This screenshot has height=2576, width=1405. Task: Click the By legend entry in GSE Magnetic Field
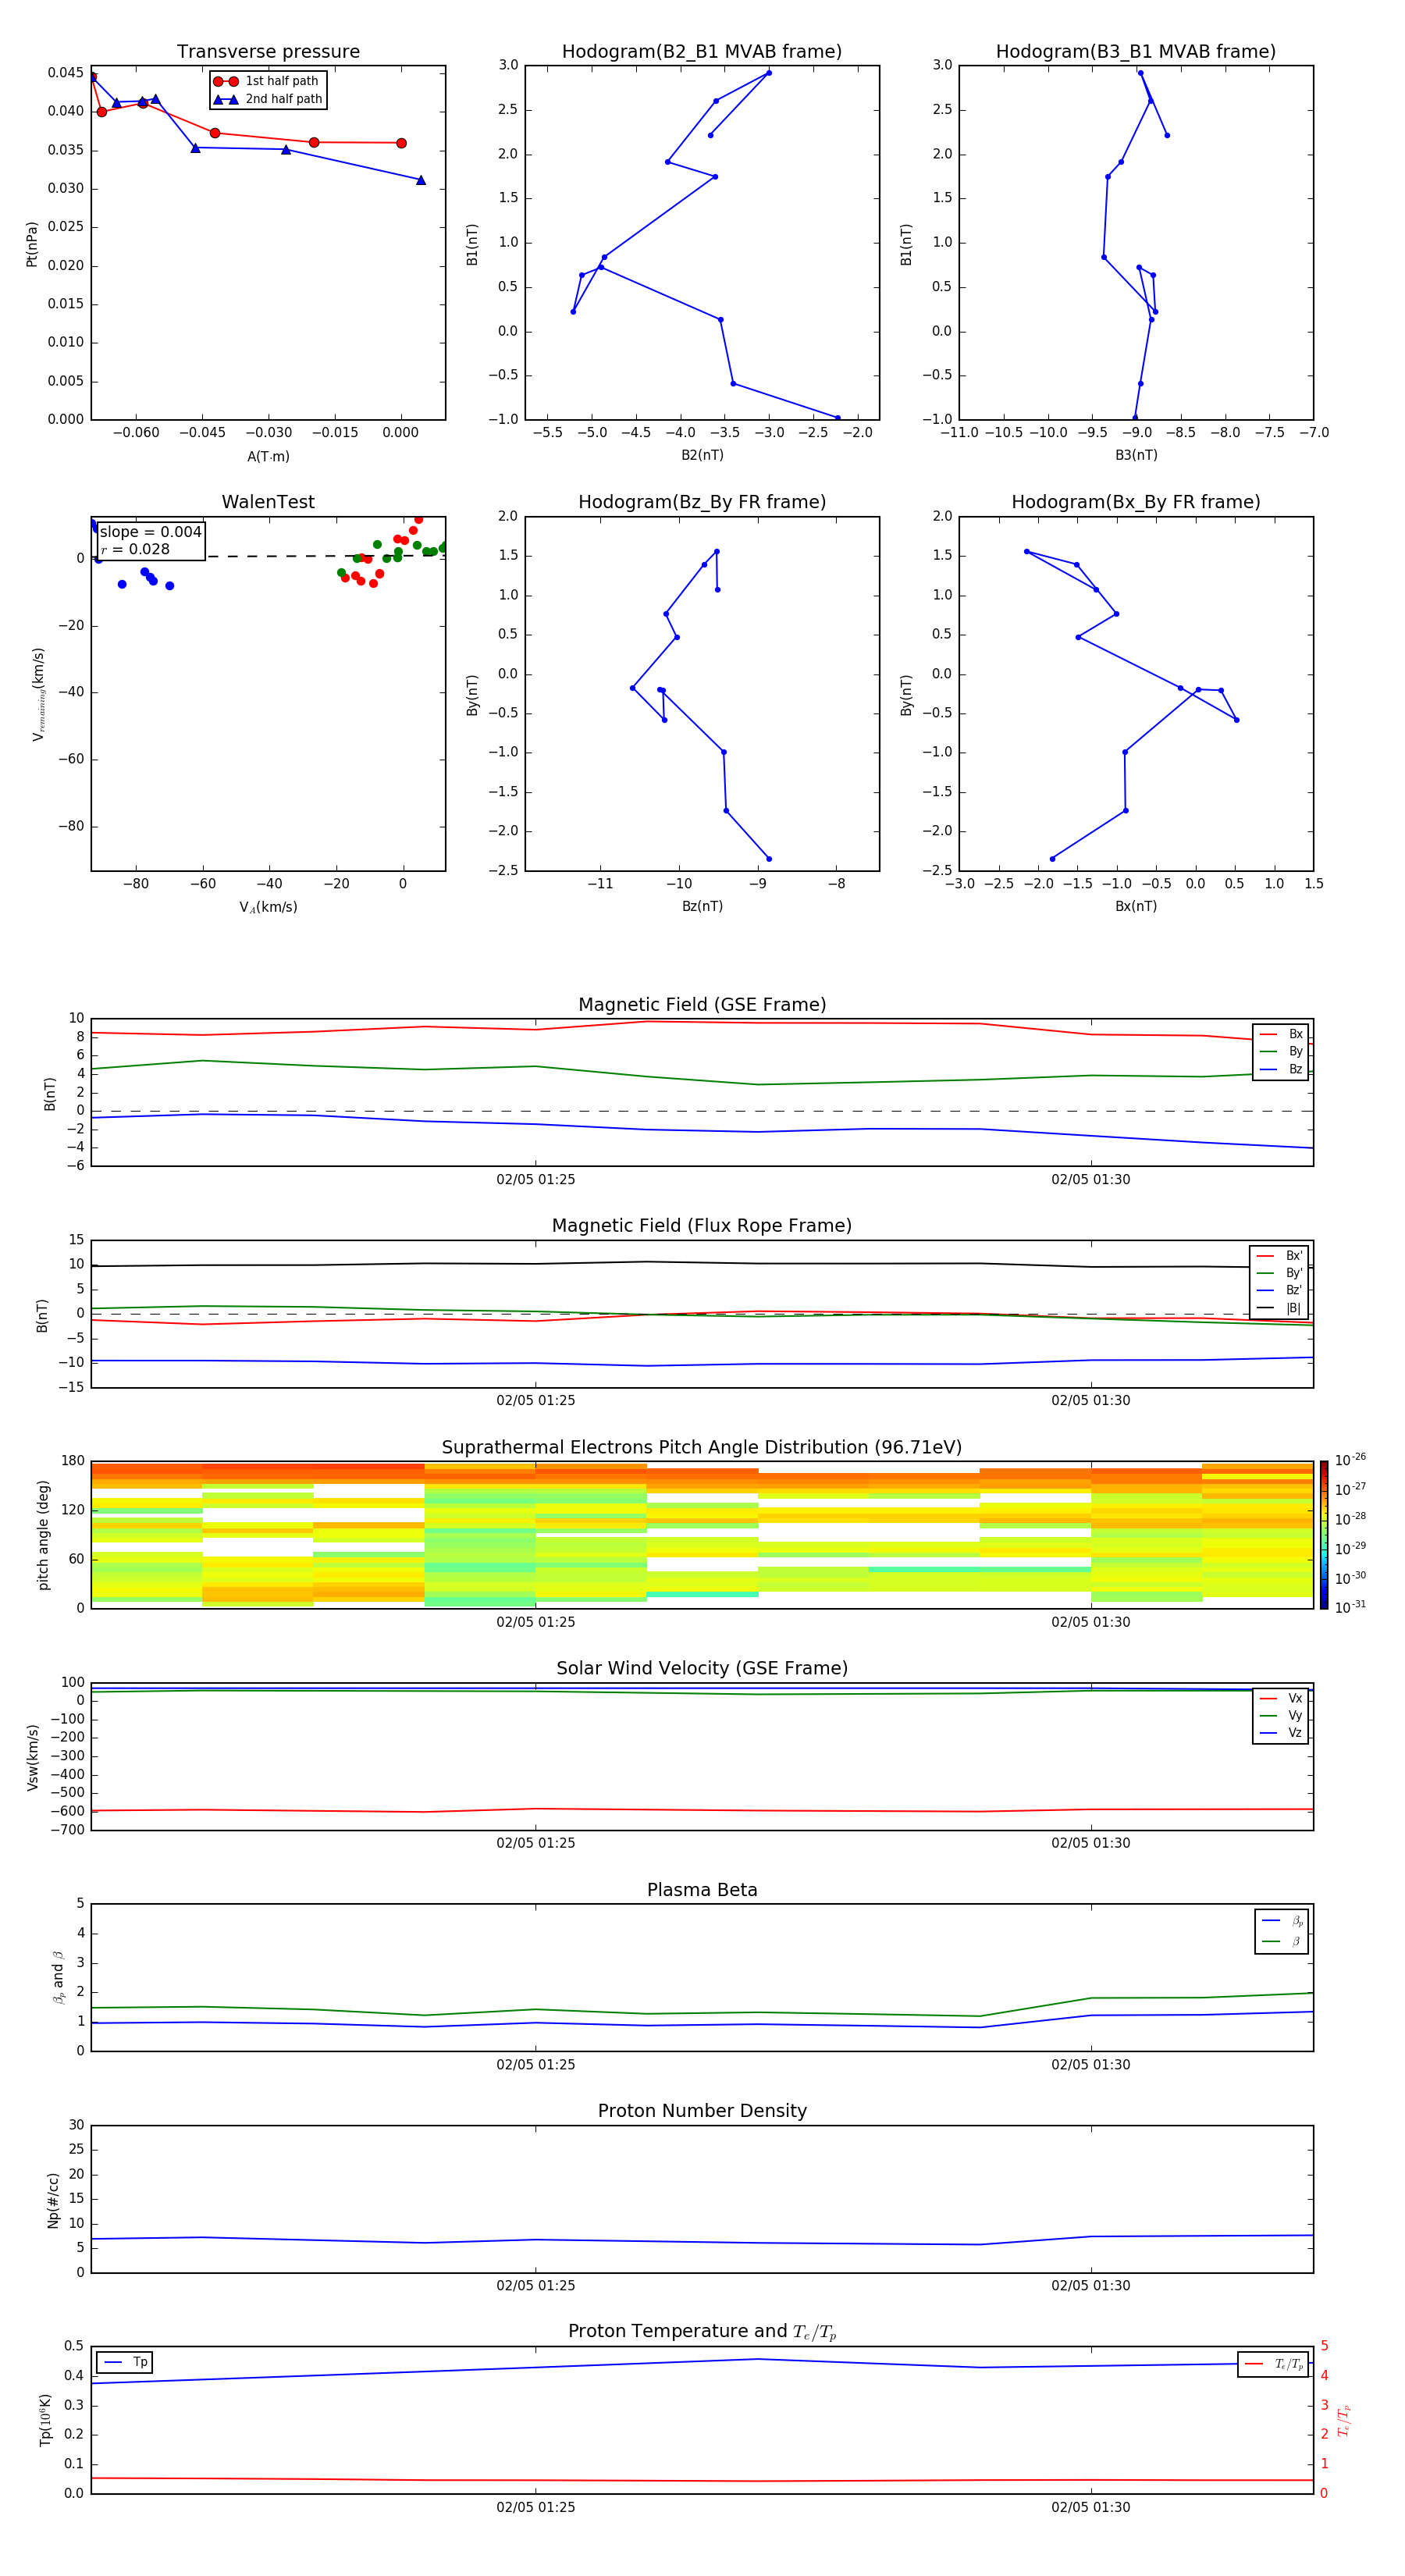pos(1281,1052)
